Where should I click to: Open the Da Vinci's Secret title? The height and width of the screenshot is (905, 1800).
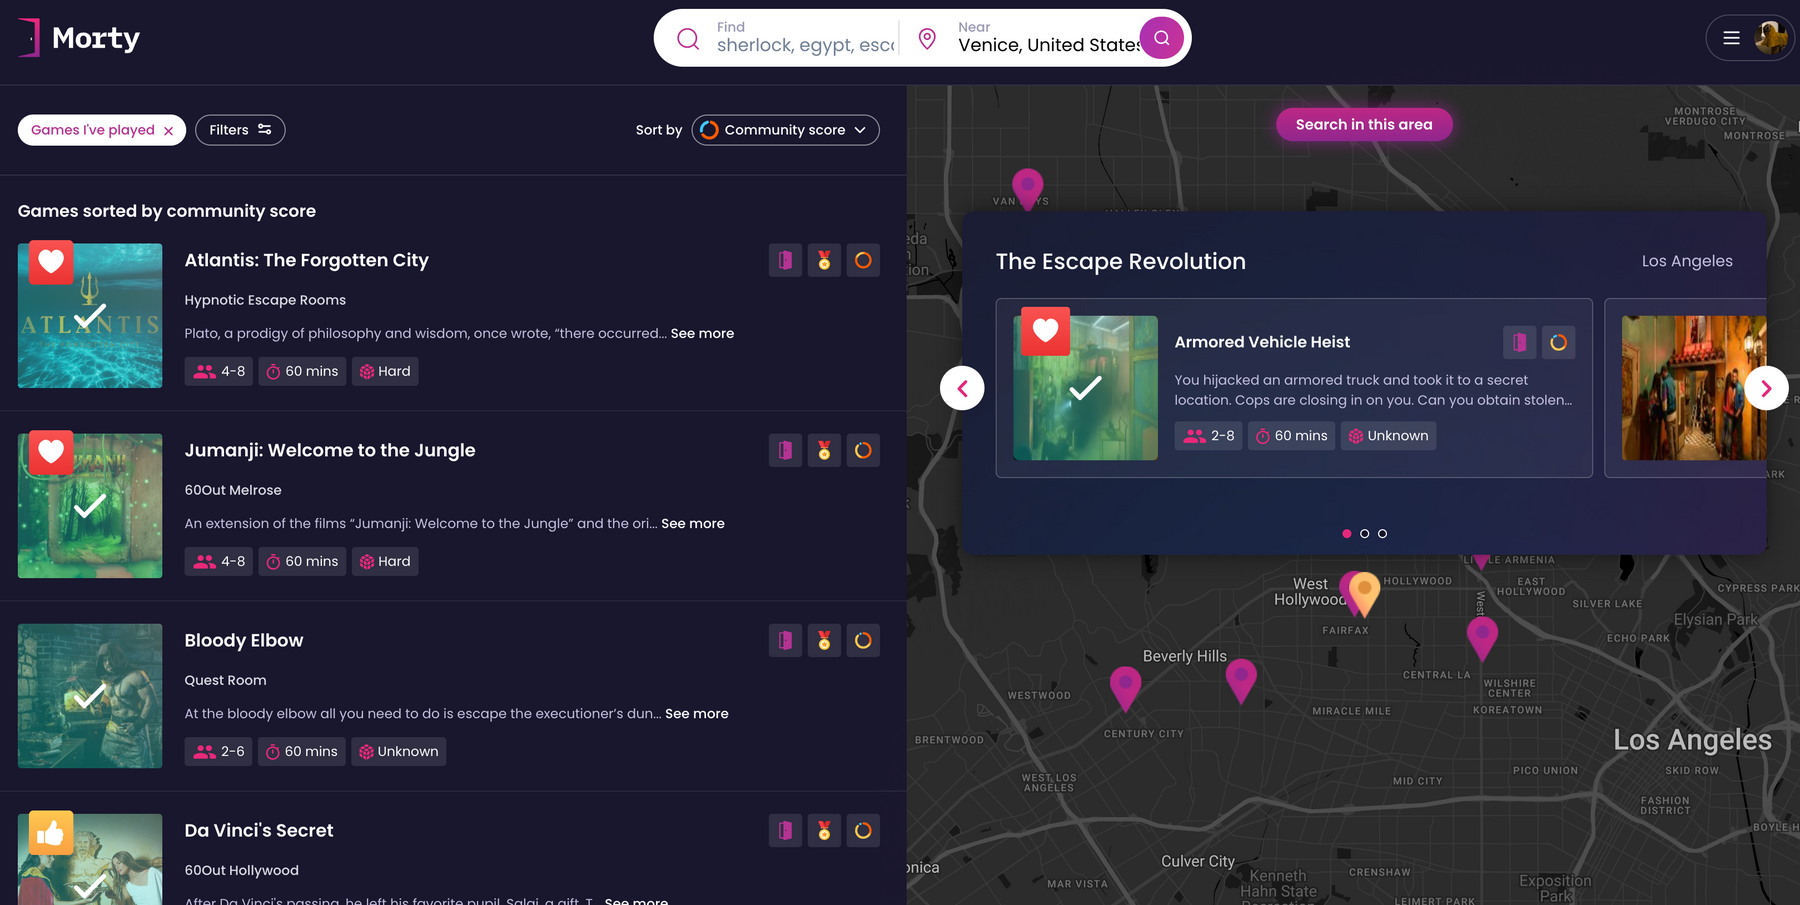259,830
